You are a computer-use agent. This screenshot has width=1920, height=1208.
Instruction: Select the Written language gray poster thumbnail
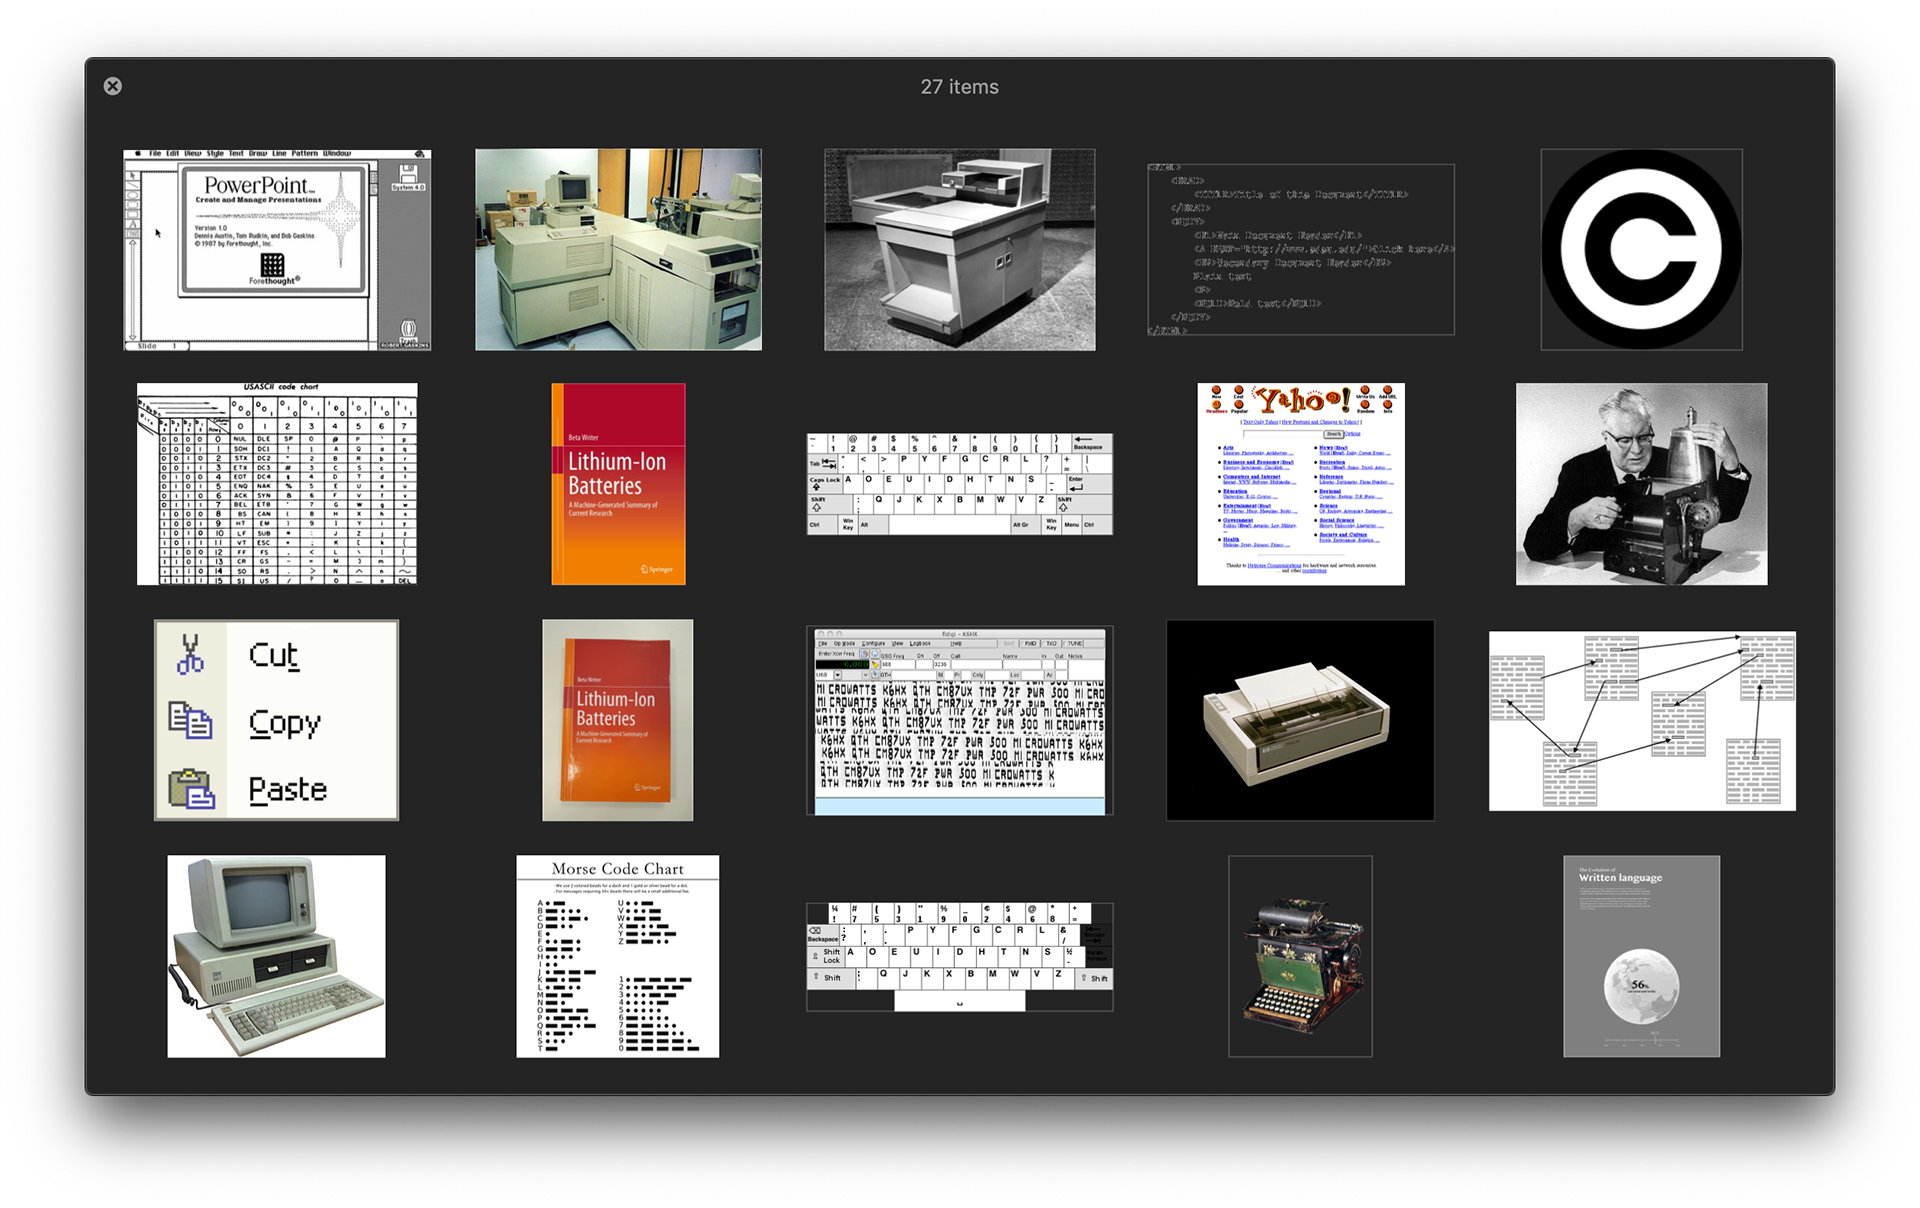[1641, 956]
